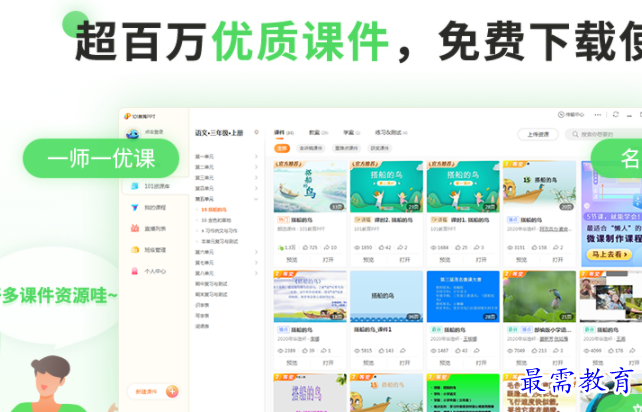Open the blue 第三届 contest slide thumbnail
642x412 pixels.
point(463,296)
